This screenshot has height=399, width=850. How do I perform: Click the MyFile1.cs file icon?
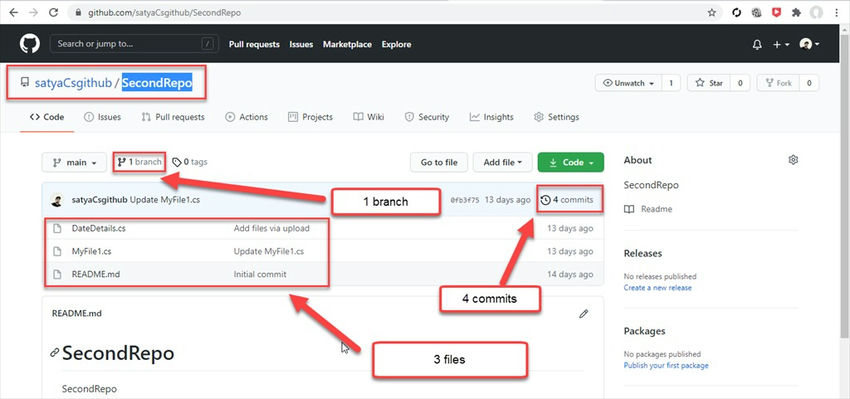click(x=57, y=252)
